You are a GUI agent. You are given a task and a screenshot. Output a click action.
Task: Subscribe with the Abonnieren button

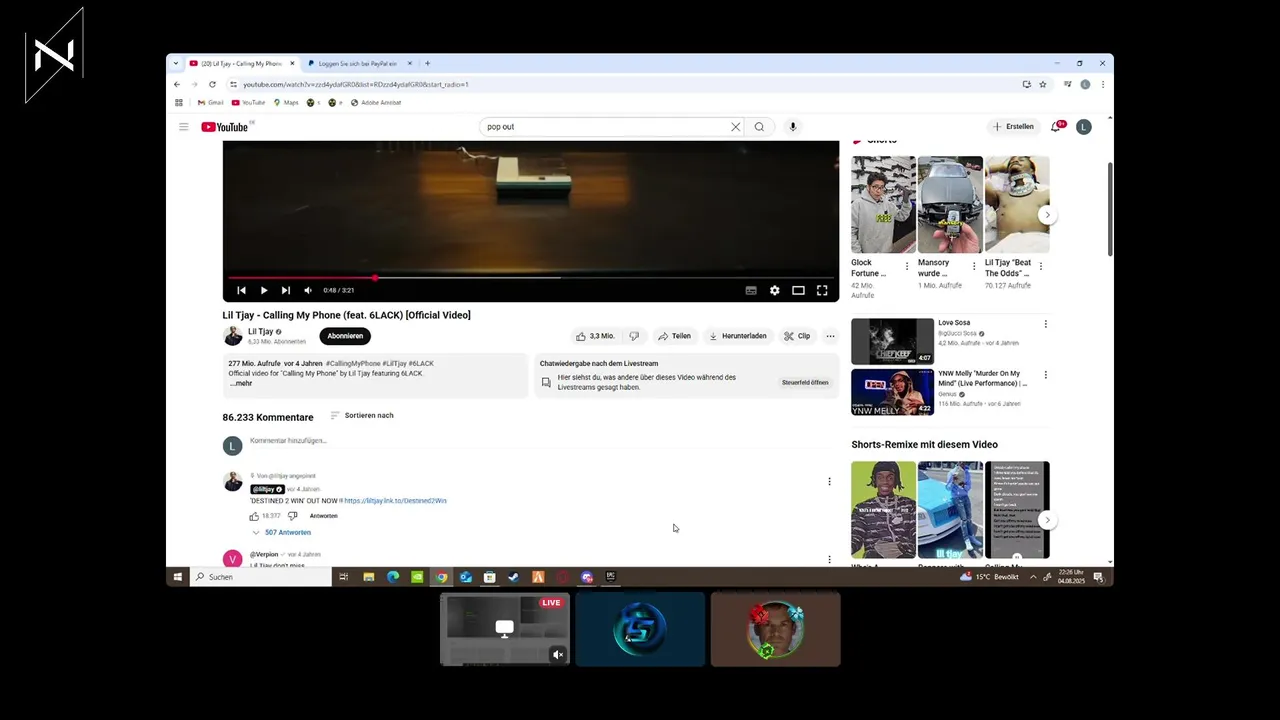pos(345,336)
